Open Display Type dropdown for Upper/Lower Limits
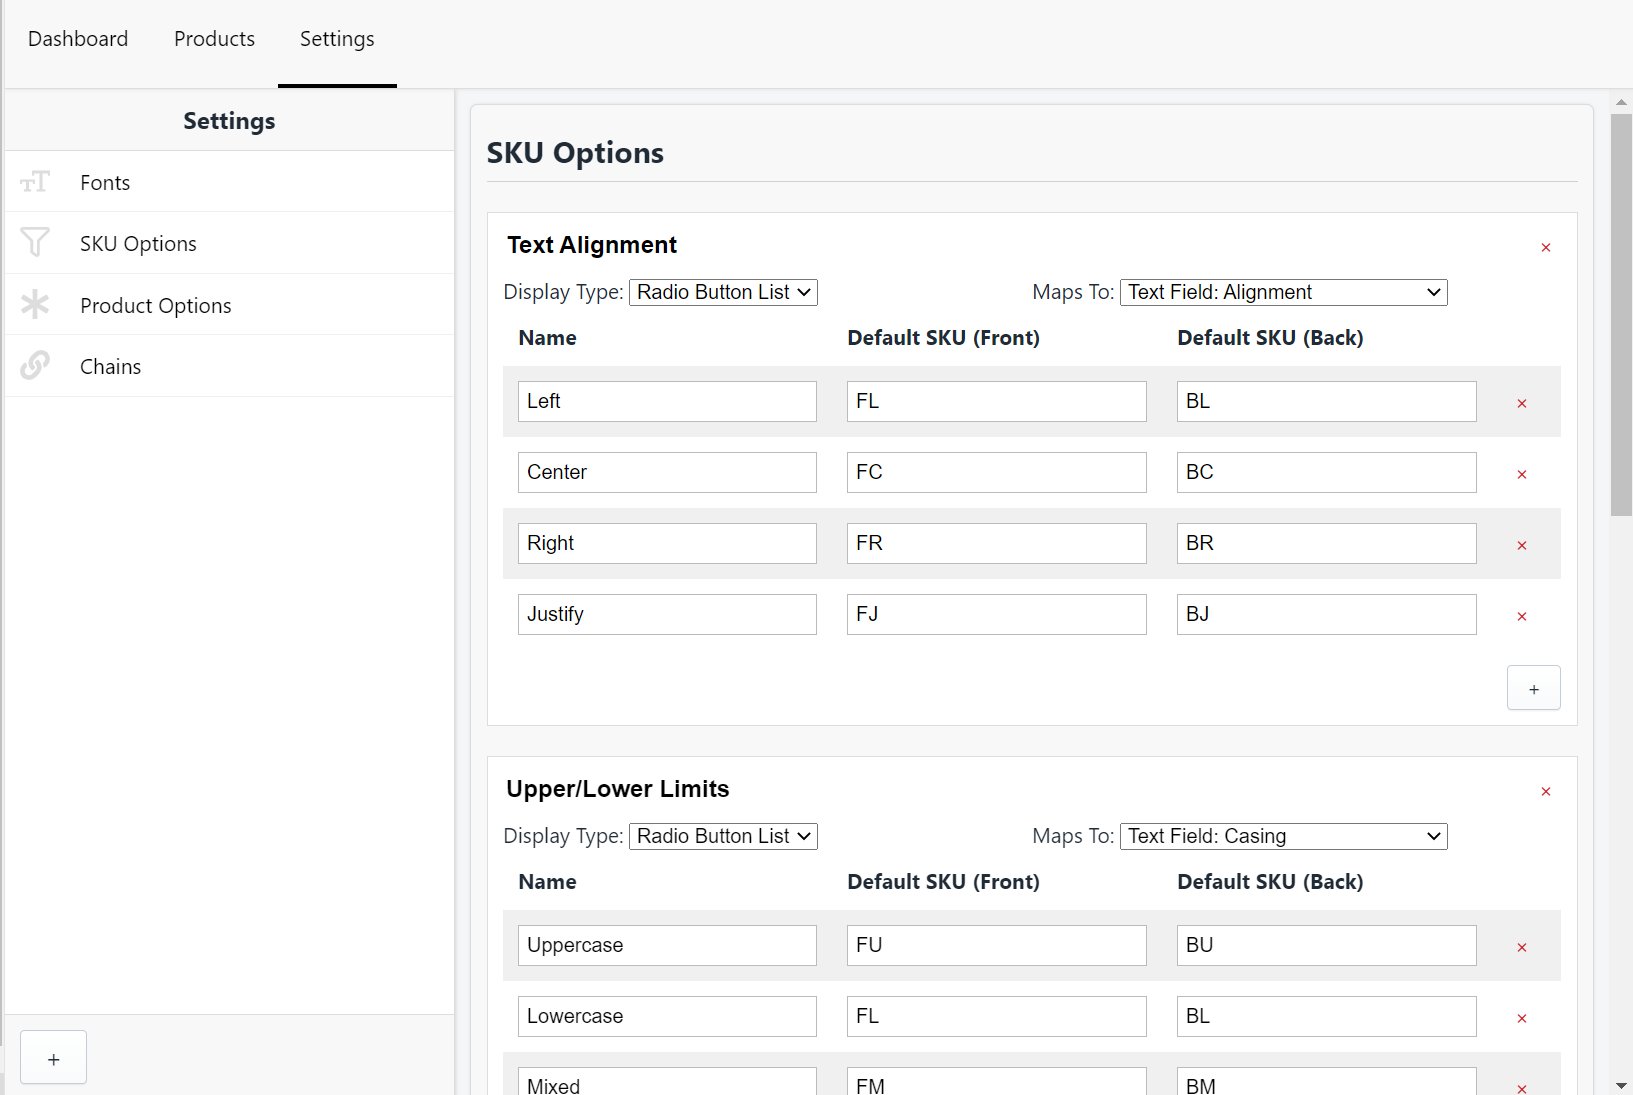 tap(723, 836)
